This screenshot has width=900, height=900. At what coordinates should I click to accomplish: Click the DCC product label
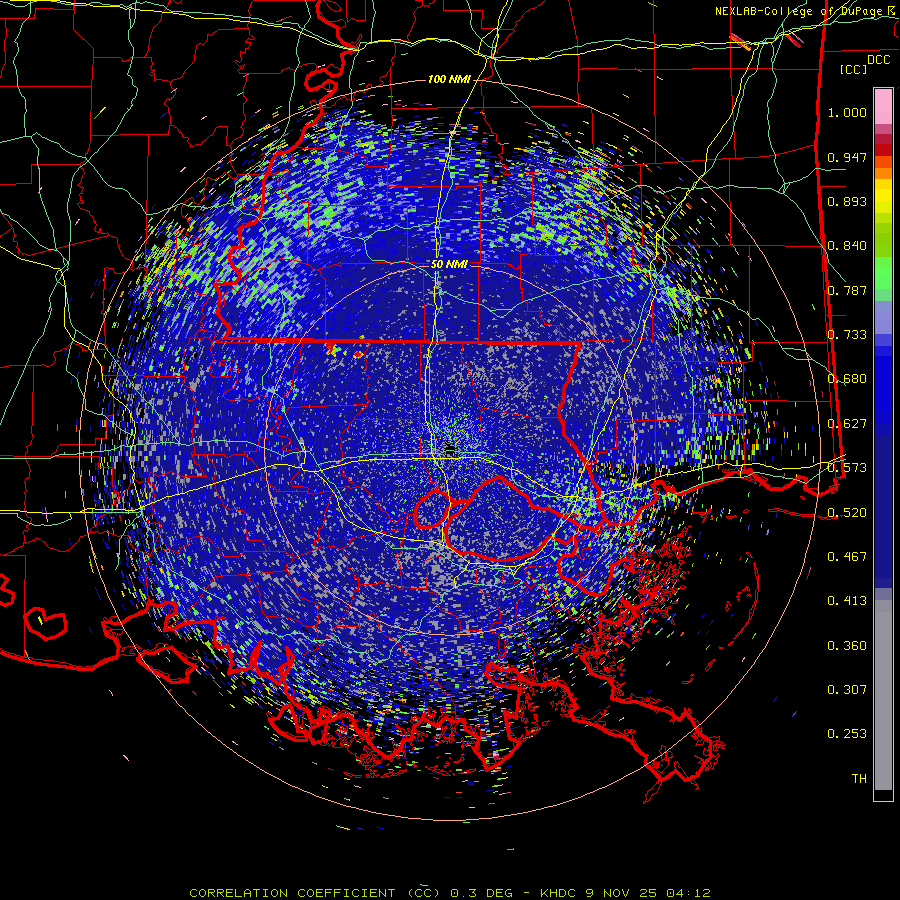pos(878,60)
